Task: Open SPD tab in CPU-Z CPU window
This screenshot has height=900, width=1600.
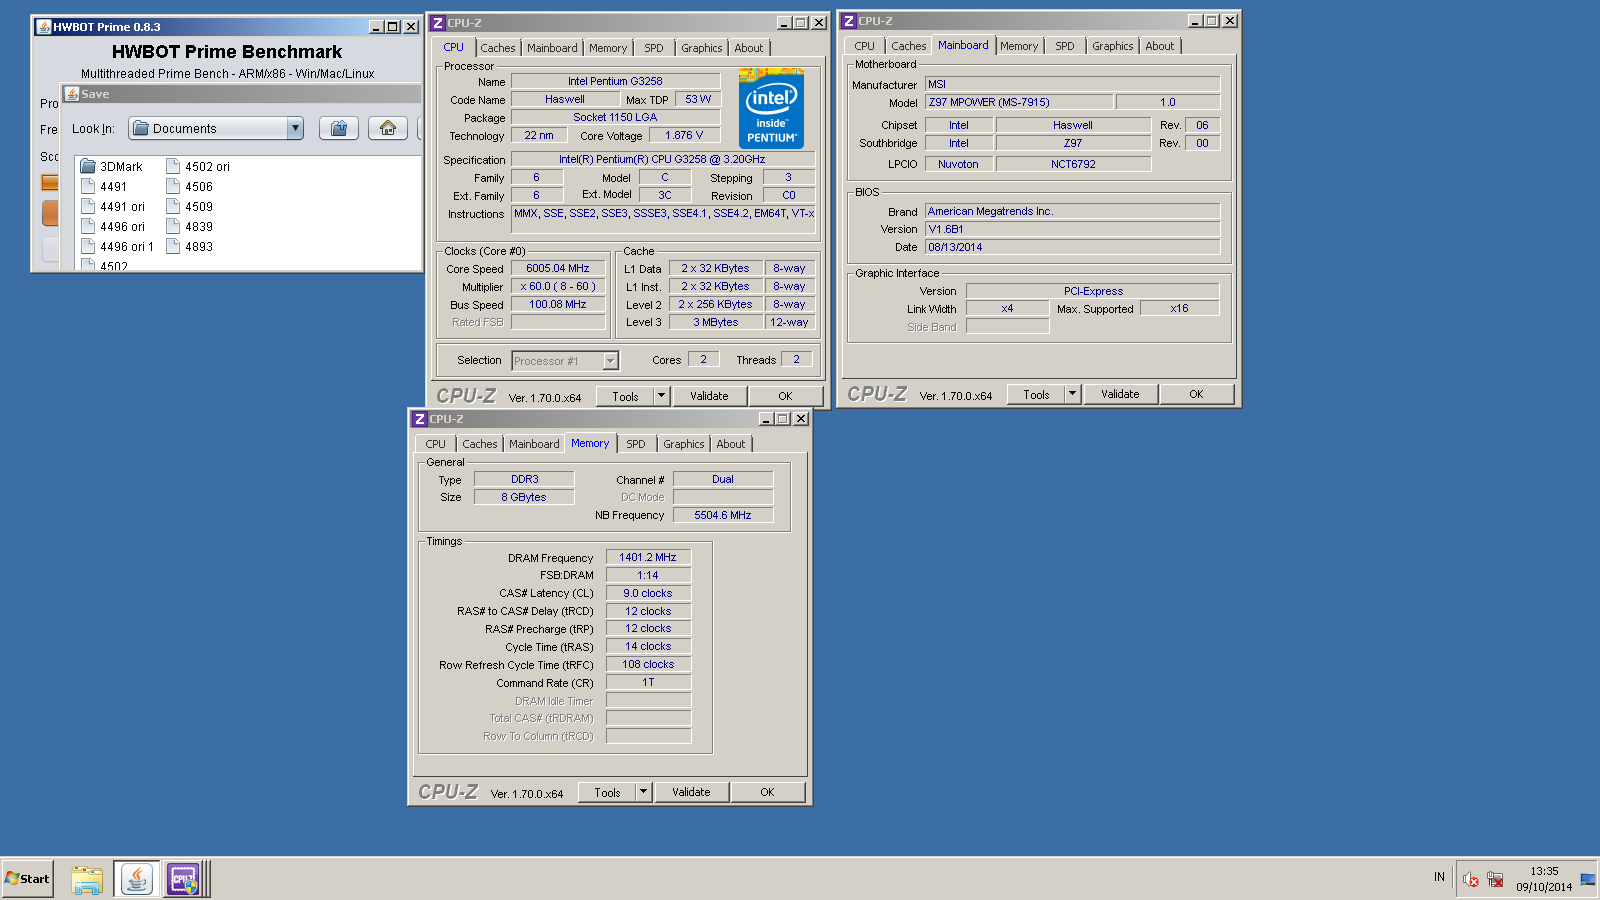Action: (x=654, y=48)
